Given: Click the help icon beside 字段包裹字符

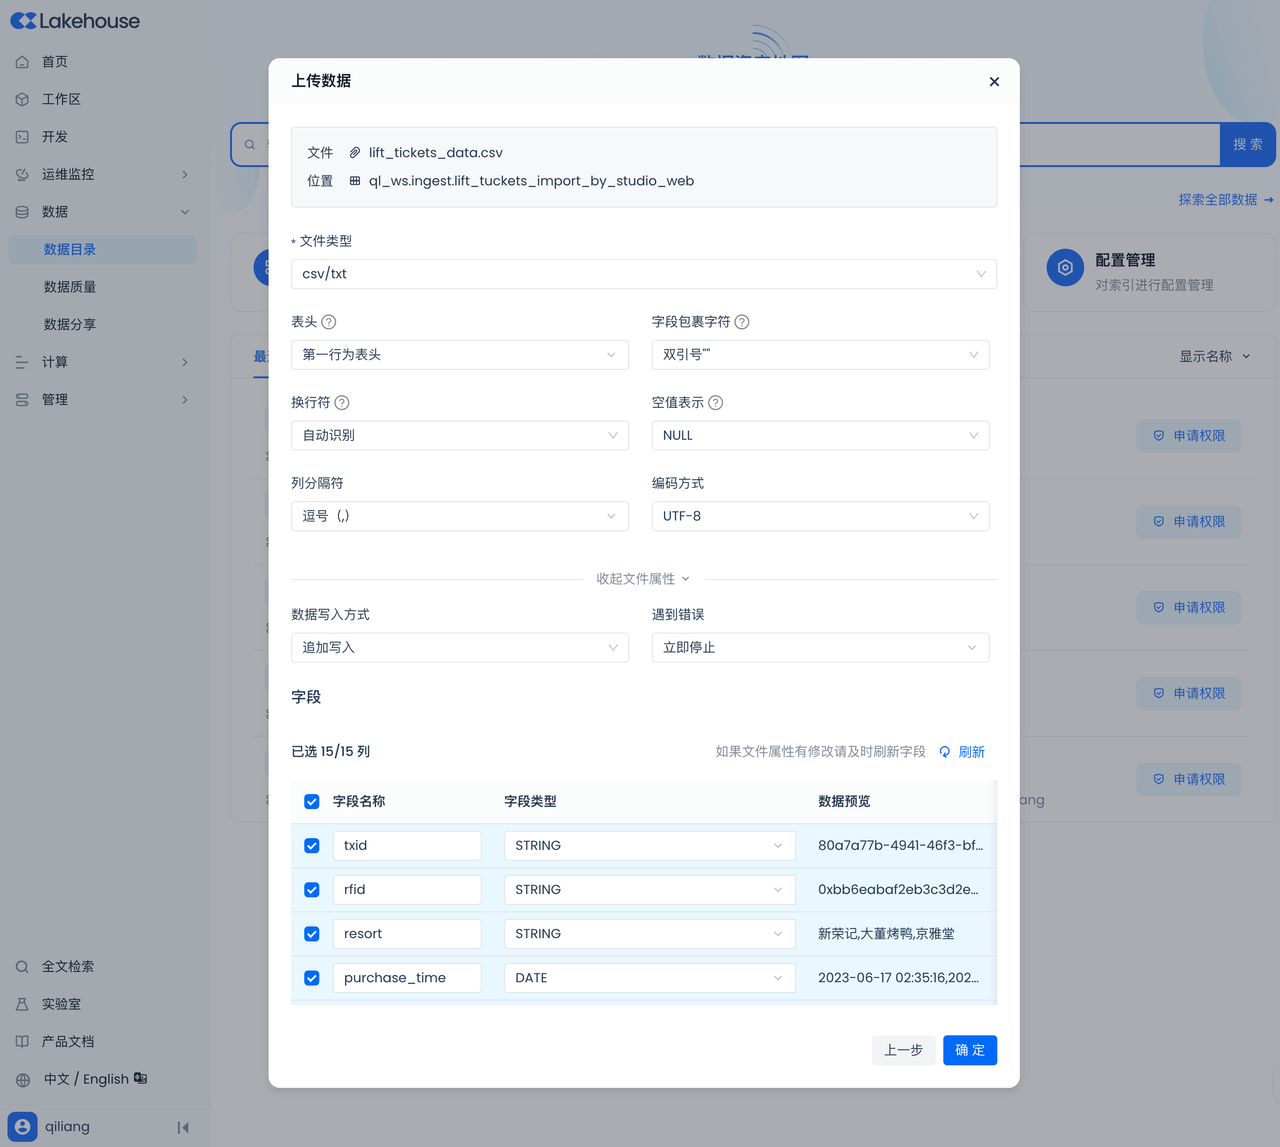Looking at the screenshot, I should [x=742, y=322].
